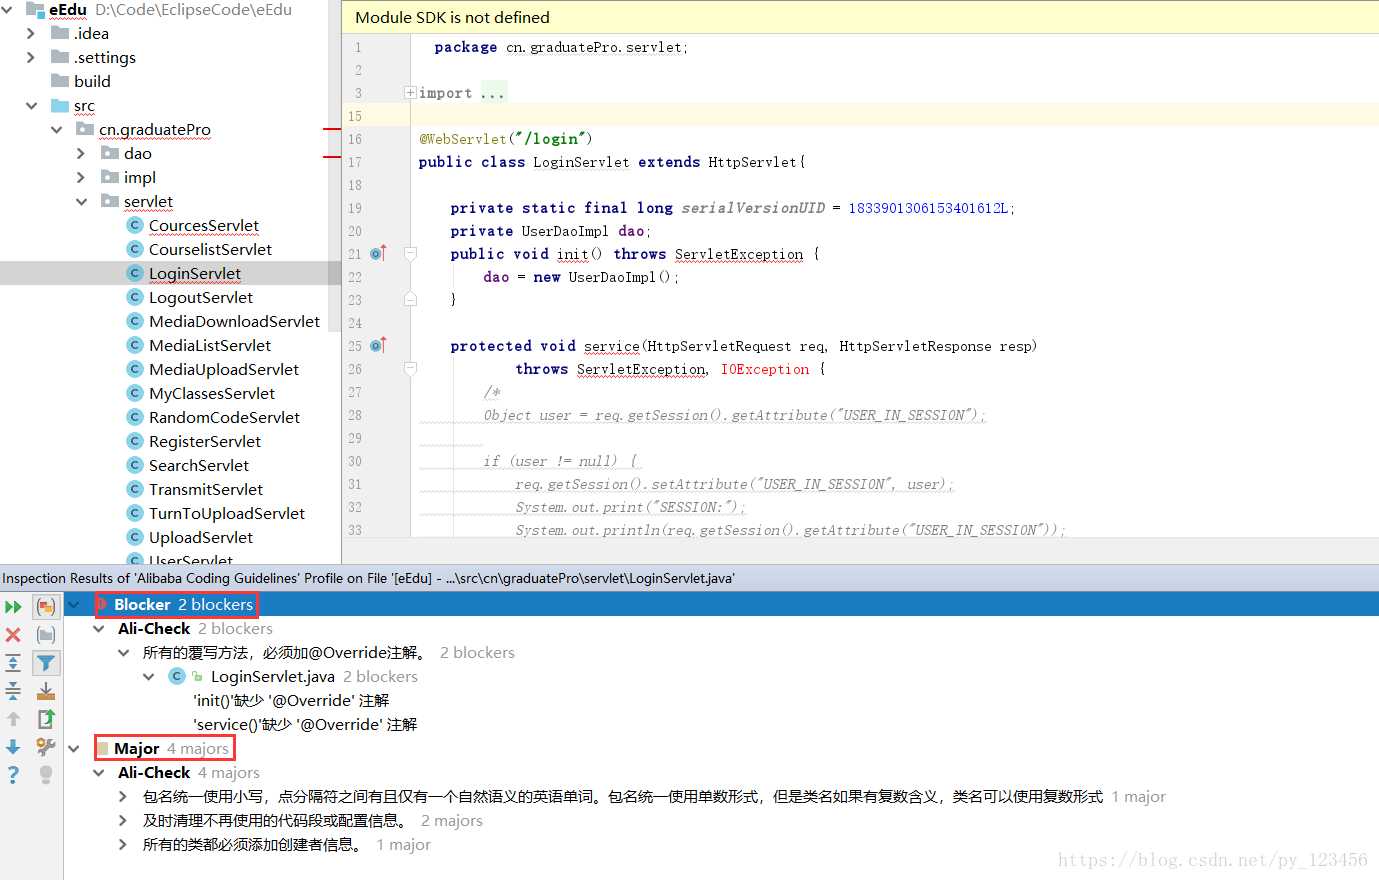
Task: Click the quick-fix light bulb icon
Action: click(x=46, y=775)
